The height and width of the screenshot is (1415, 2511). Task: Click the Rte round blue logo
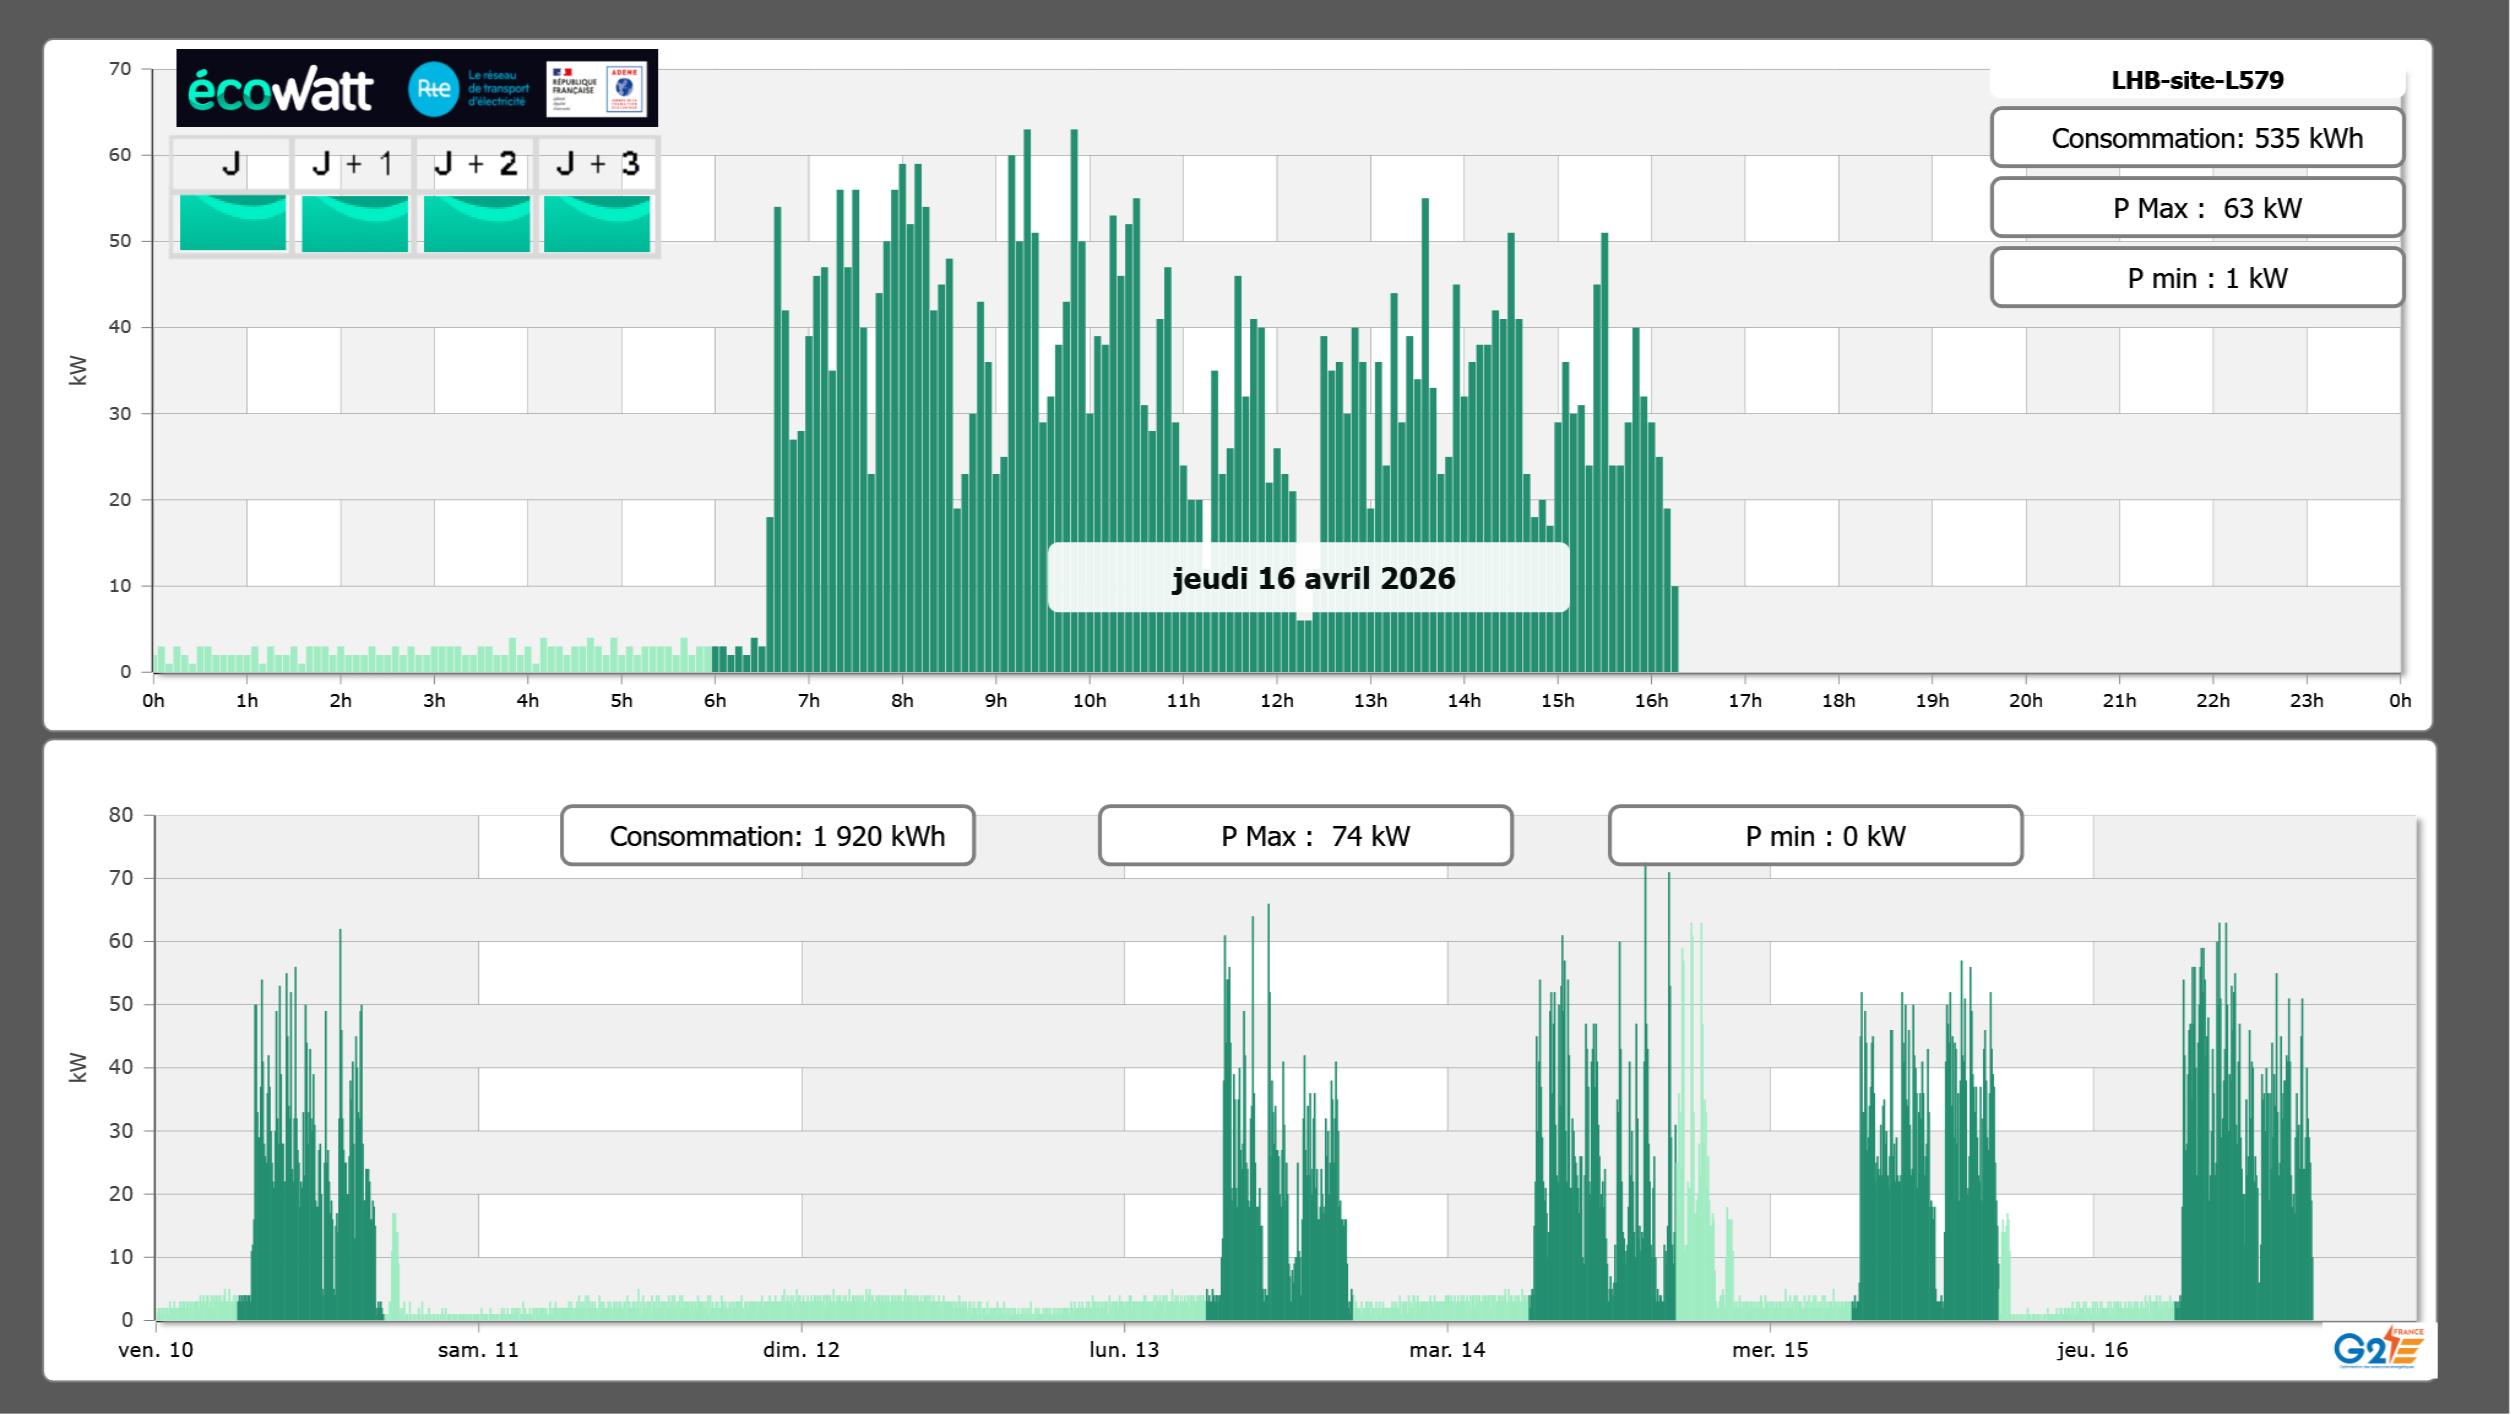coord(433,89)
